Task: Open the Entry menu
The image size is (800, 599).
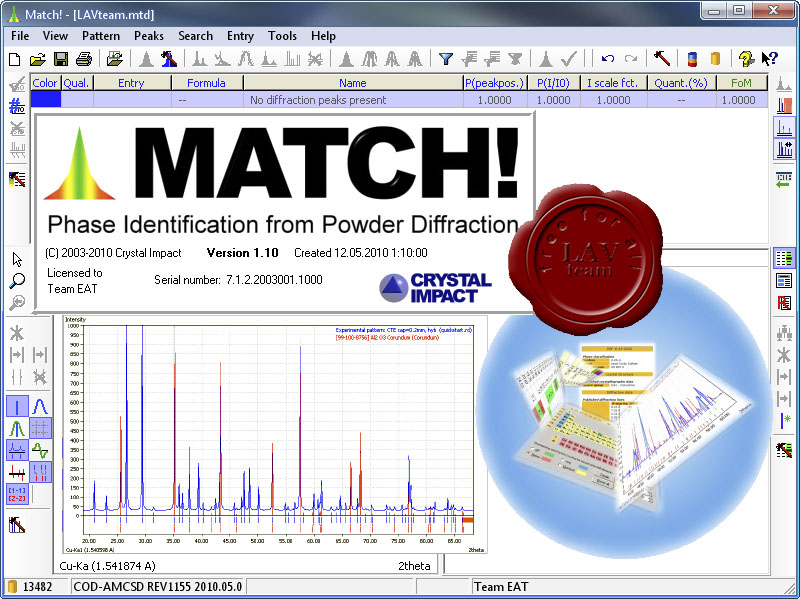Action: click(x=240, y=36)
